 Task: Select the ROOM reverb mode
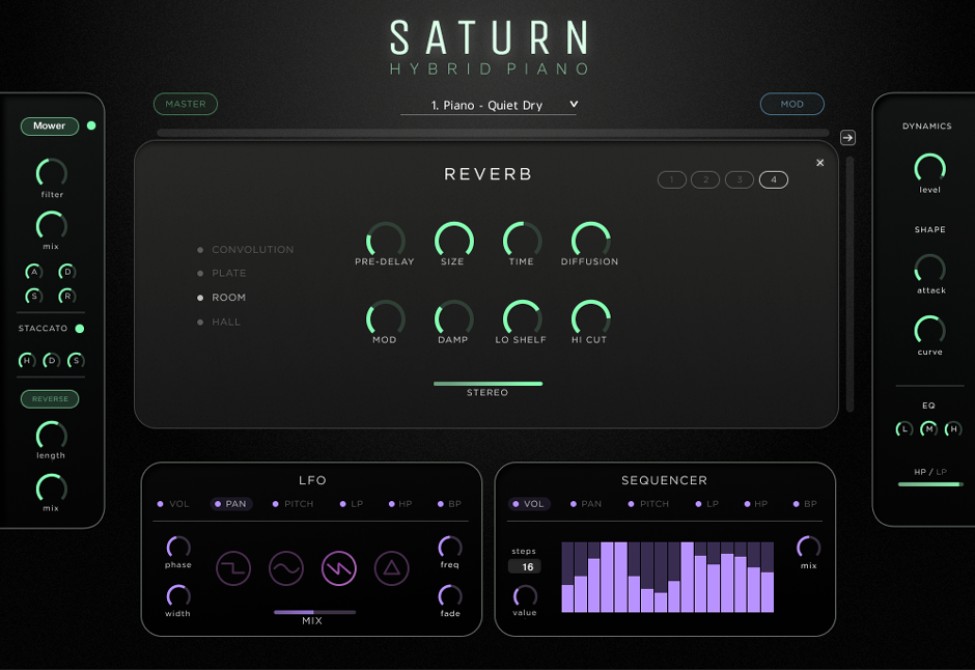point(228,297)
